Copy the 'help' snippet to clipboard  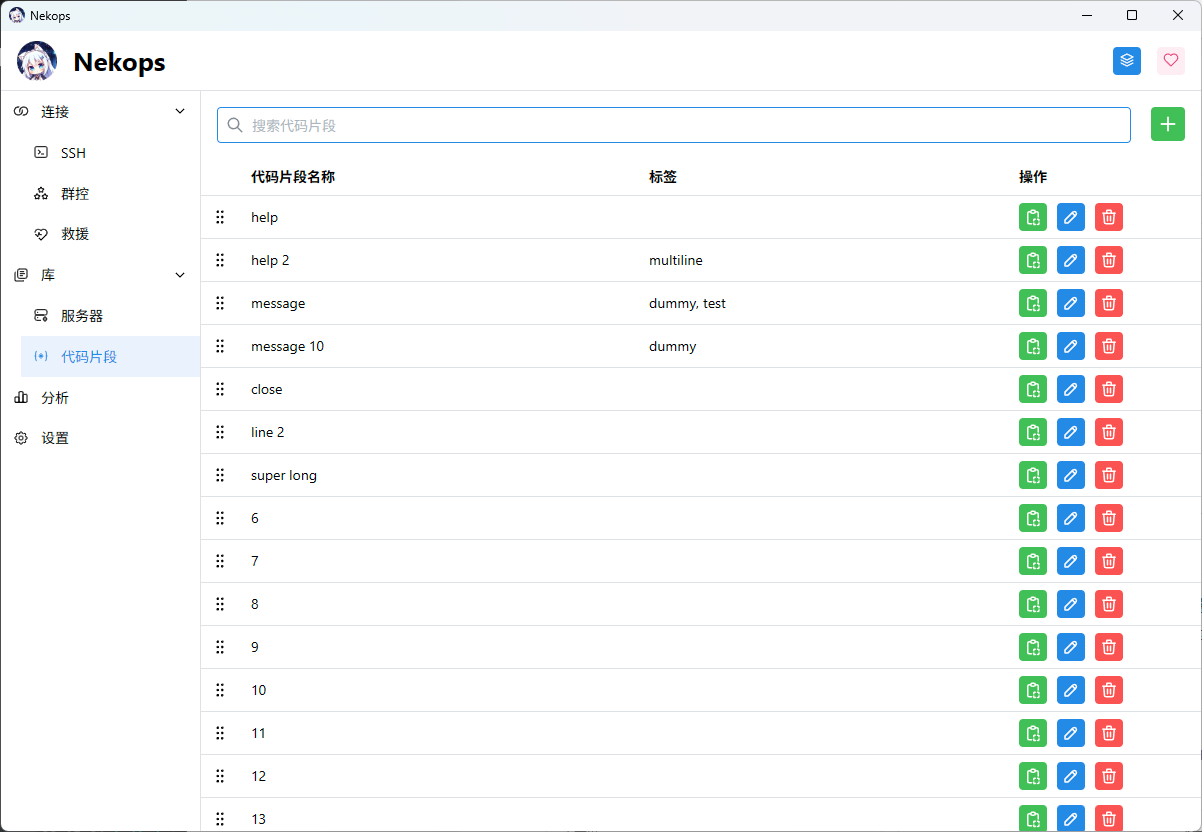pos(1032,218)
